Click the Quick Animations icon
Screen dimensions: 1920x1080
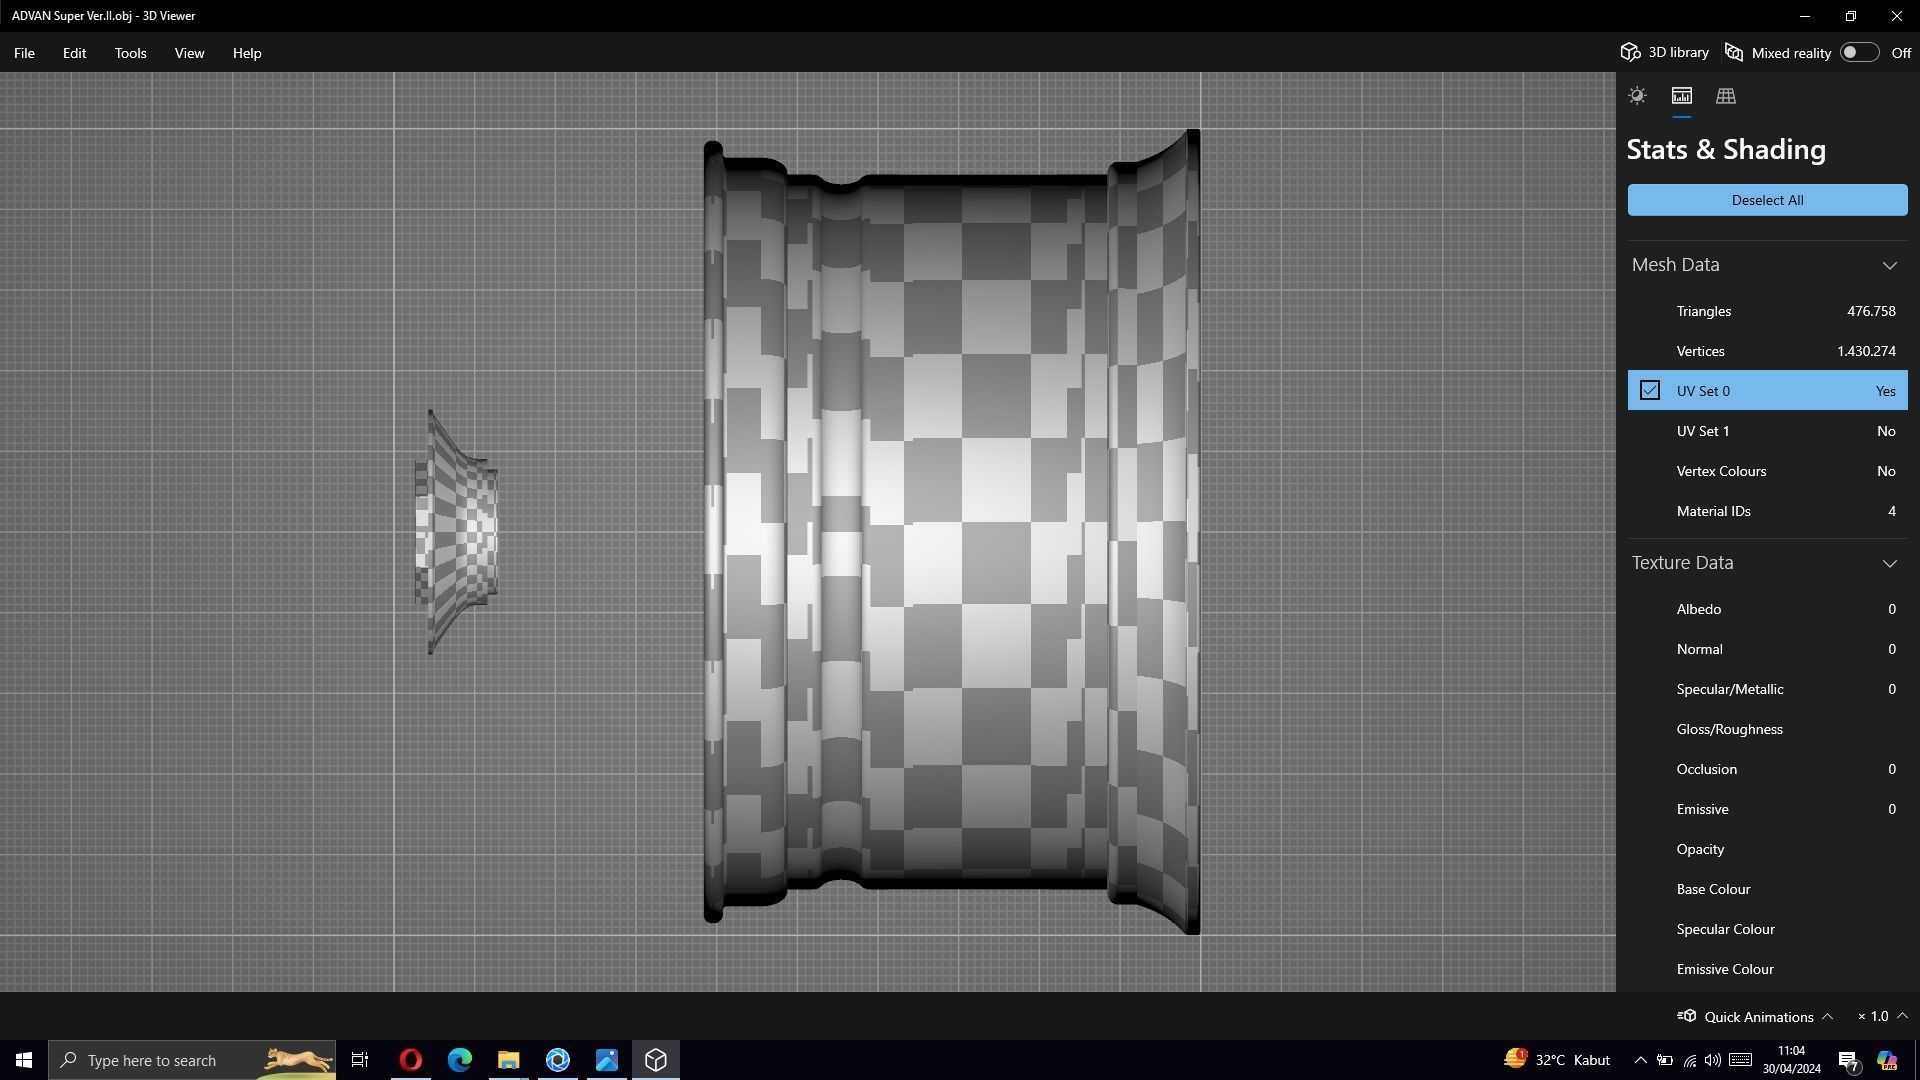1687,1016
